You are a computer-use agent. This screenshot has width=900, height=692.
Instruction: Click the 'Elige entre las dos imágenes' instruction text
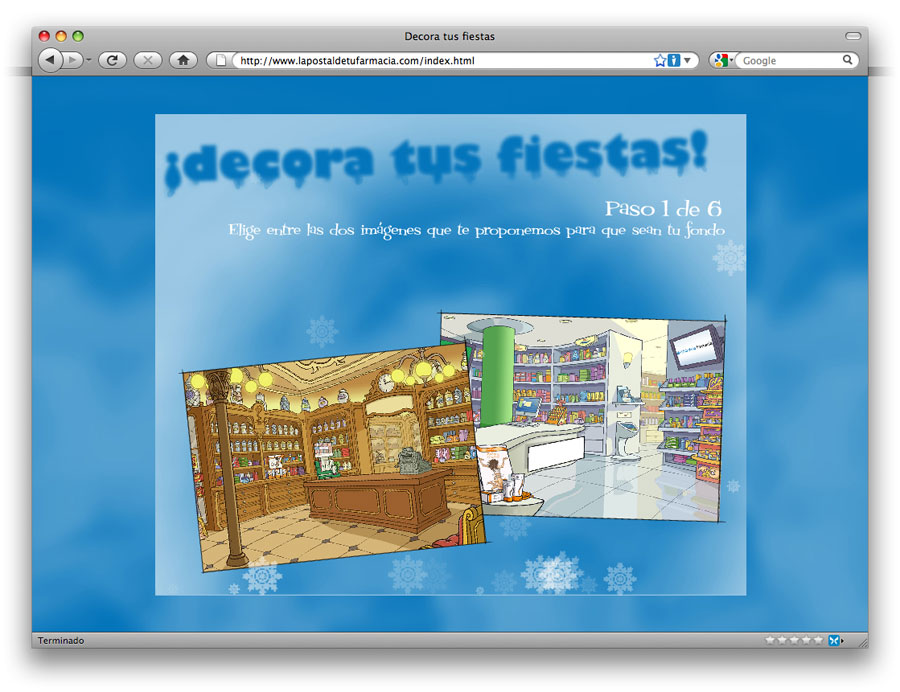476,231
